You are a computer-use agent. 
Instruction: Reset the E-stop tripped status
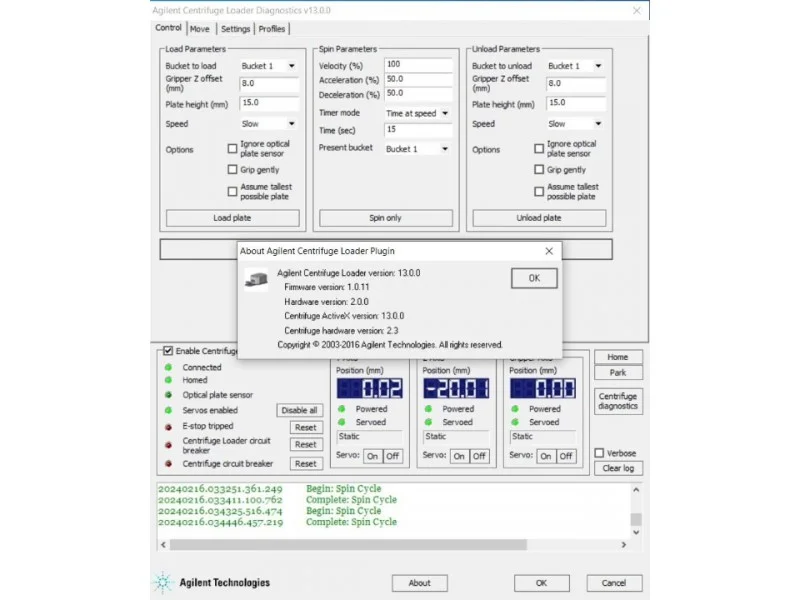[x=306, y=428]
